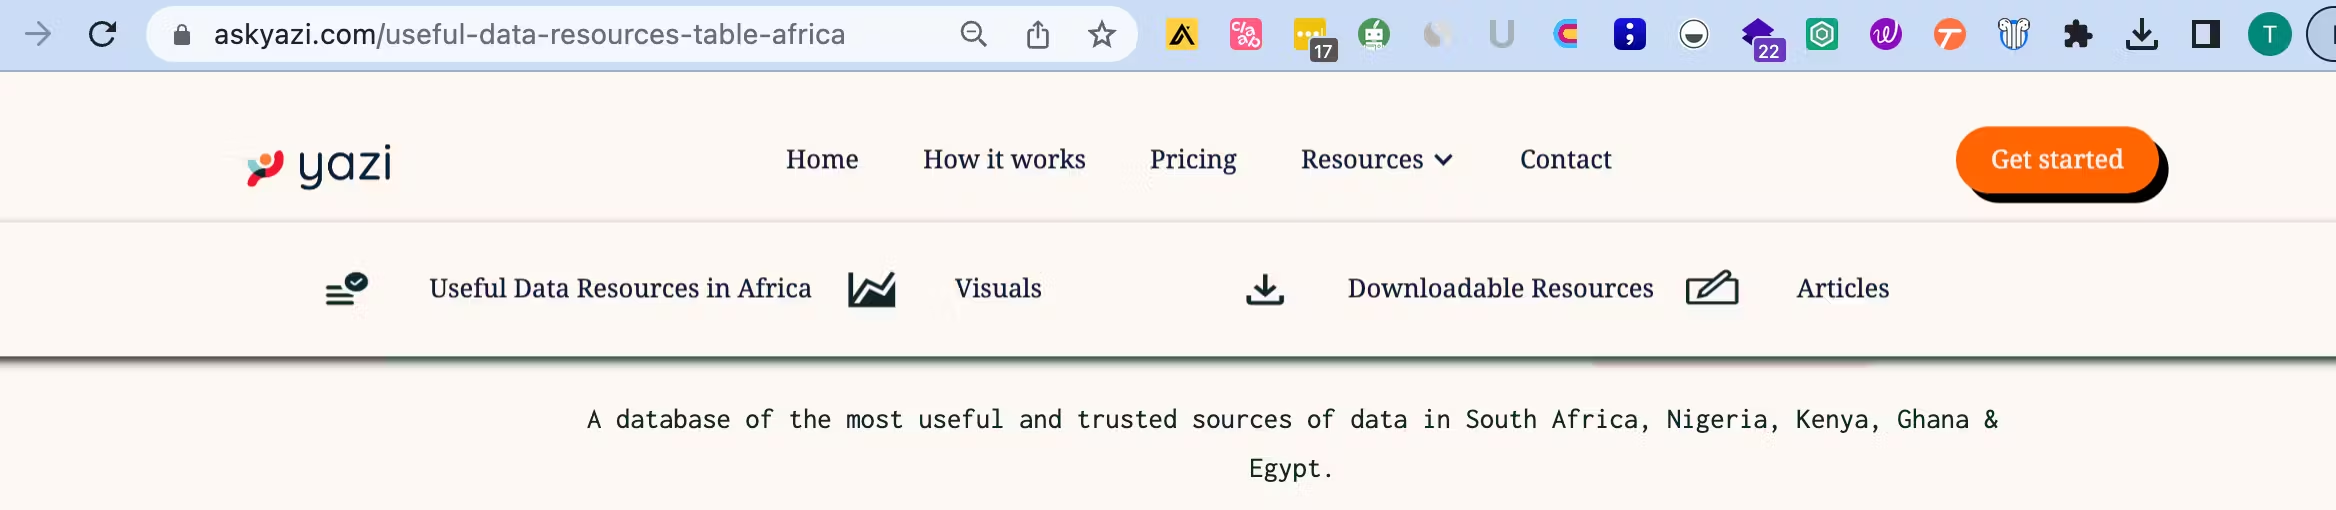
Task: Open the Pricing page
Action: coord(1193,160)
